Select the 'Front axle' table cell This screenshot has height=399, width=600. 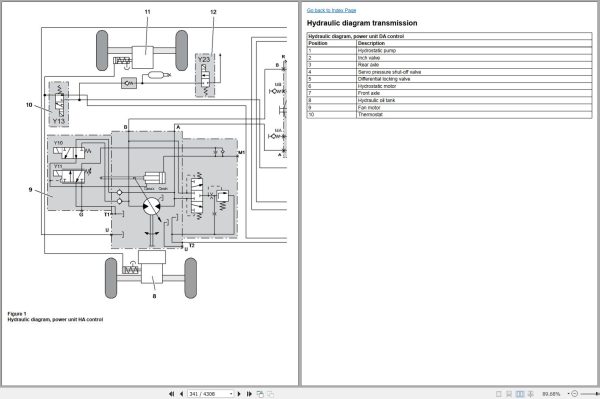(x=474, y=93)
